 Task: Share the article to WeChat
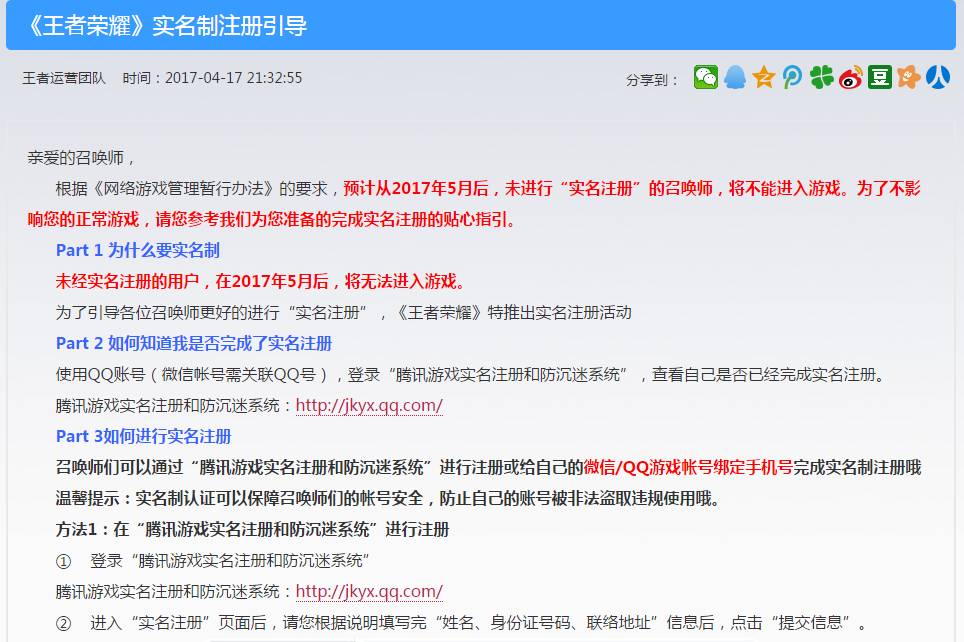click(706, 77)
